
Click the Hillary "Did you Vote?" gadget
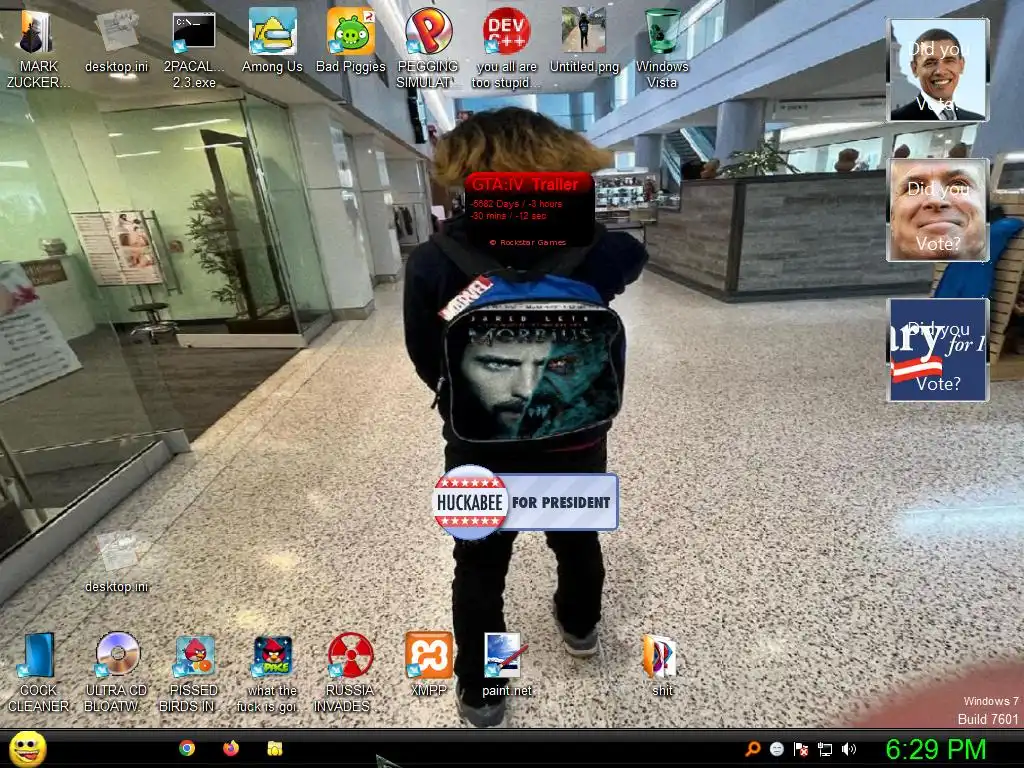point(938,349)
